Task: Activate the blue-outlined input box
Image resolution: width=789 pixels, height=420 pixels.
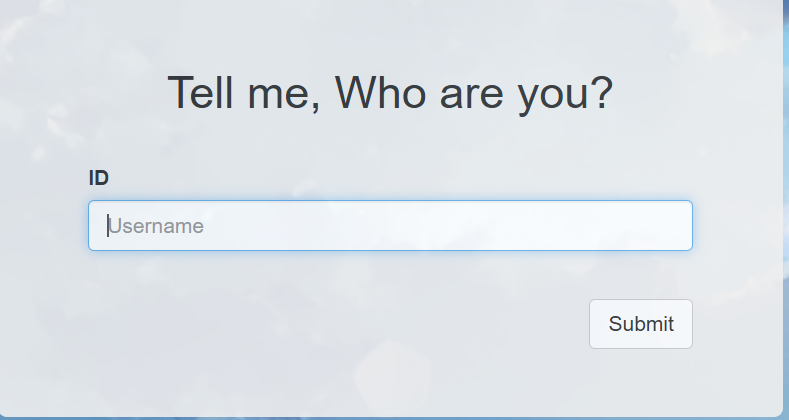Action: pos(390,226)
